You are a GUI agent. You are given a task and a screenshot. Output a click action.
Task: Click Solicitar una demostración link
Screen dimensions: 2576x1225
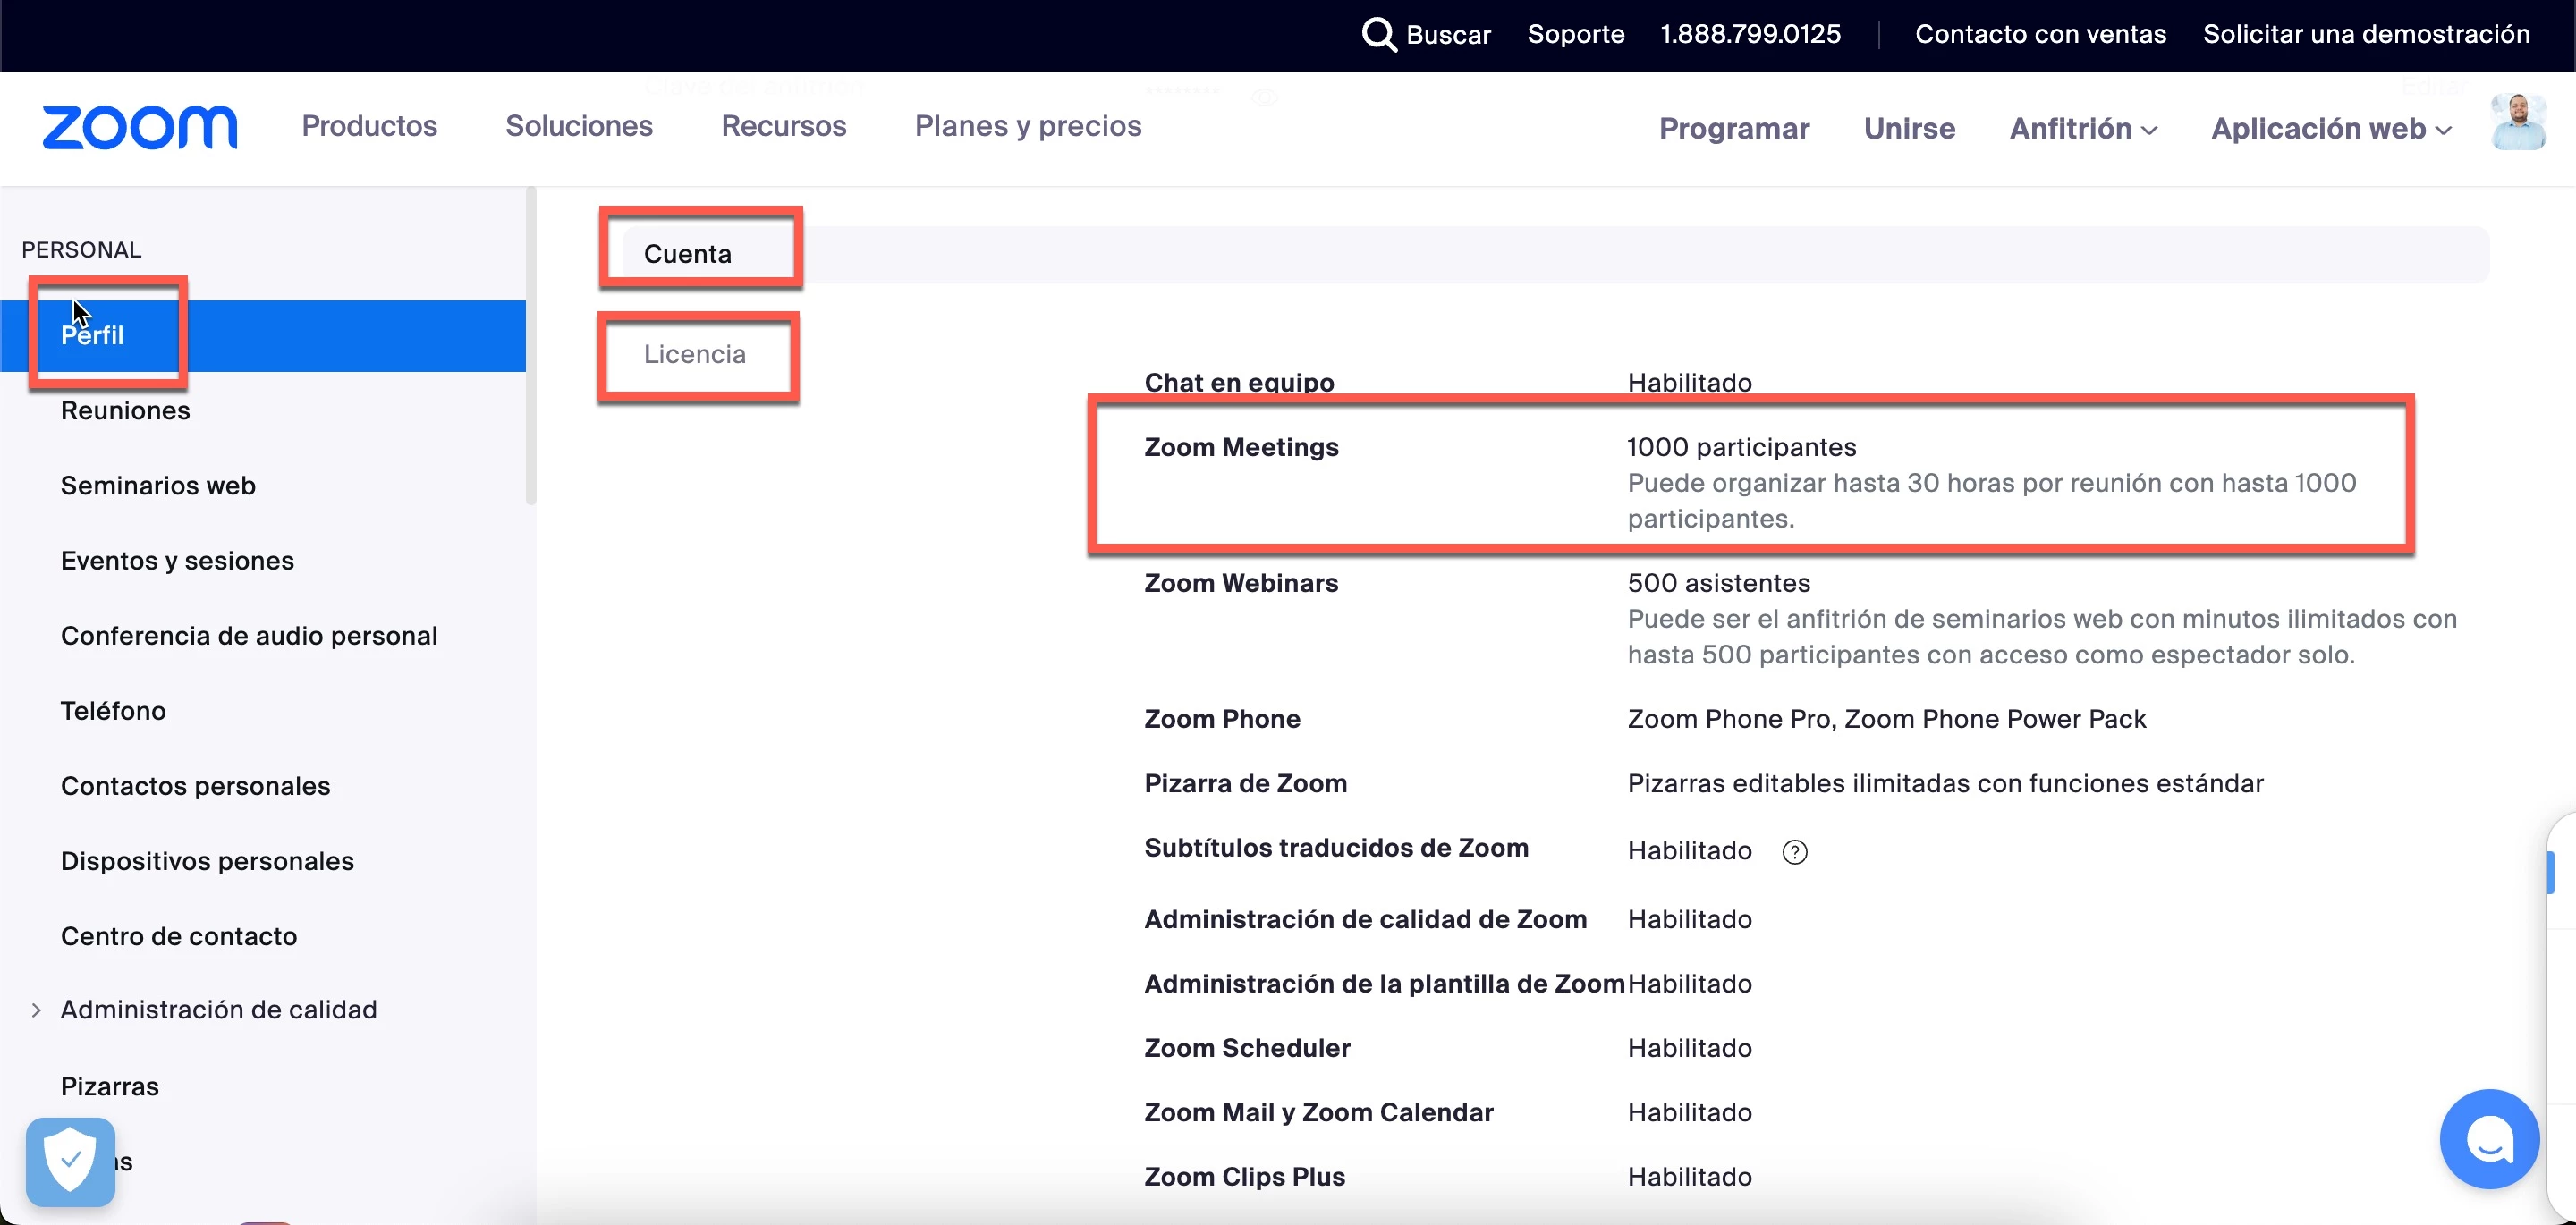2366,34
